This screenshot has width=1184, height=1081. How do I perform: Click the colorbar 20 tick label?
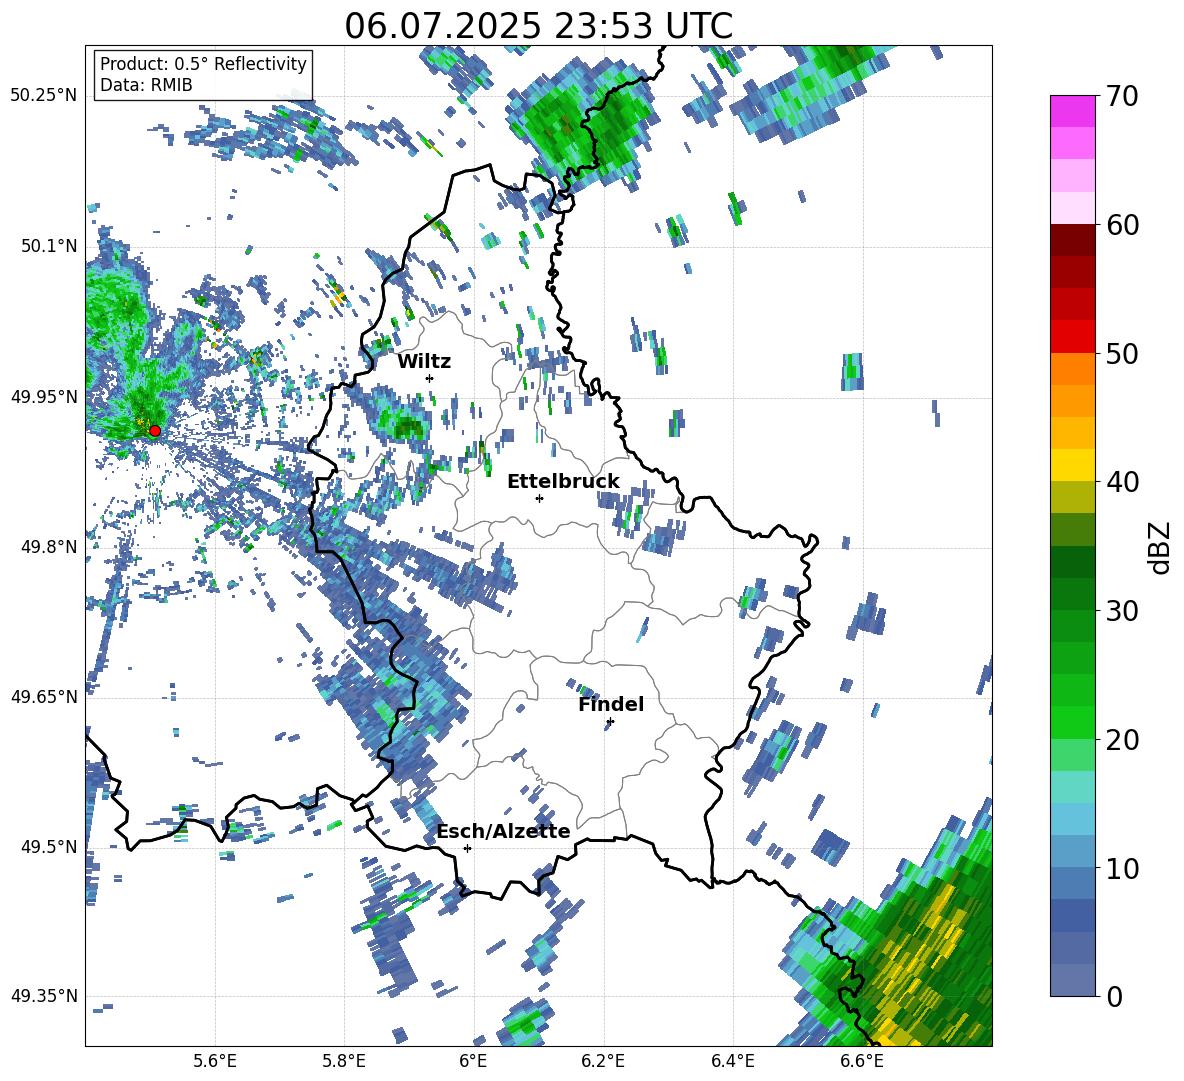point(1122,740)
